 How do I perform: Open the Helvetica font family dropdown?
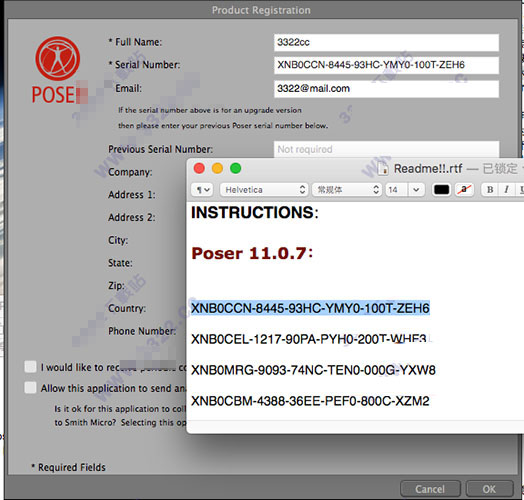click(x=263, y=190)
